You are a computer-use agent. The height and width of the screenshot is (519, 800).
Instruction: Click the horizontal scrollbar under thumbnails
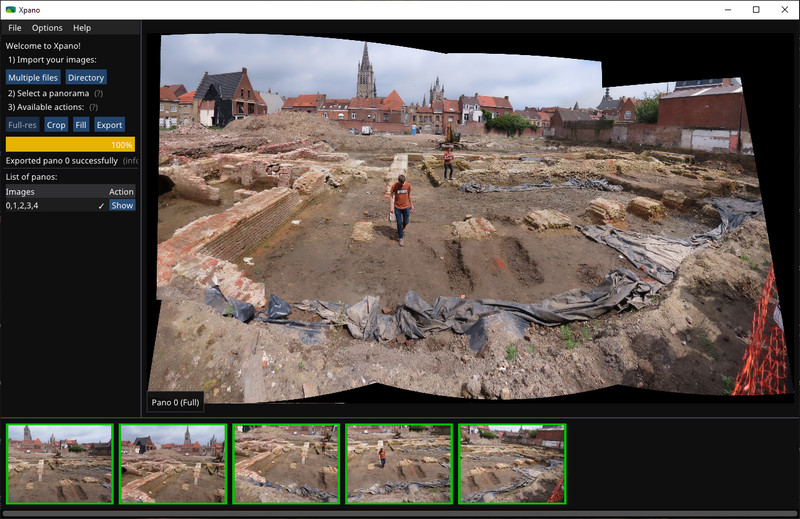(400, 514)
